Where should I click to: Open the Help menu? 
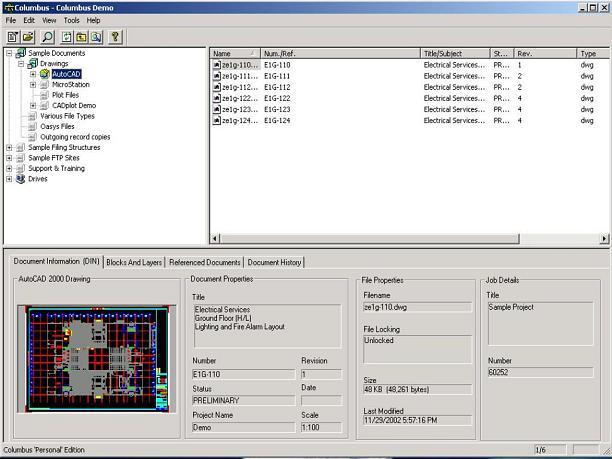click(x=93, y=20)
